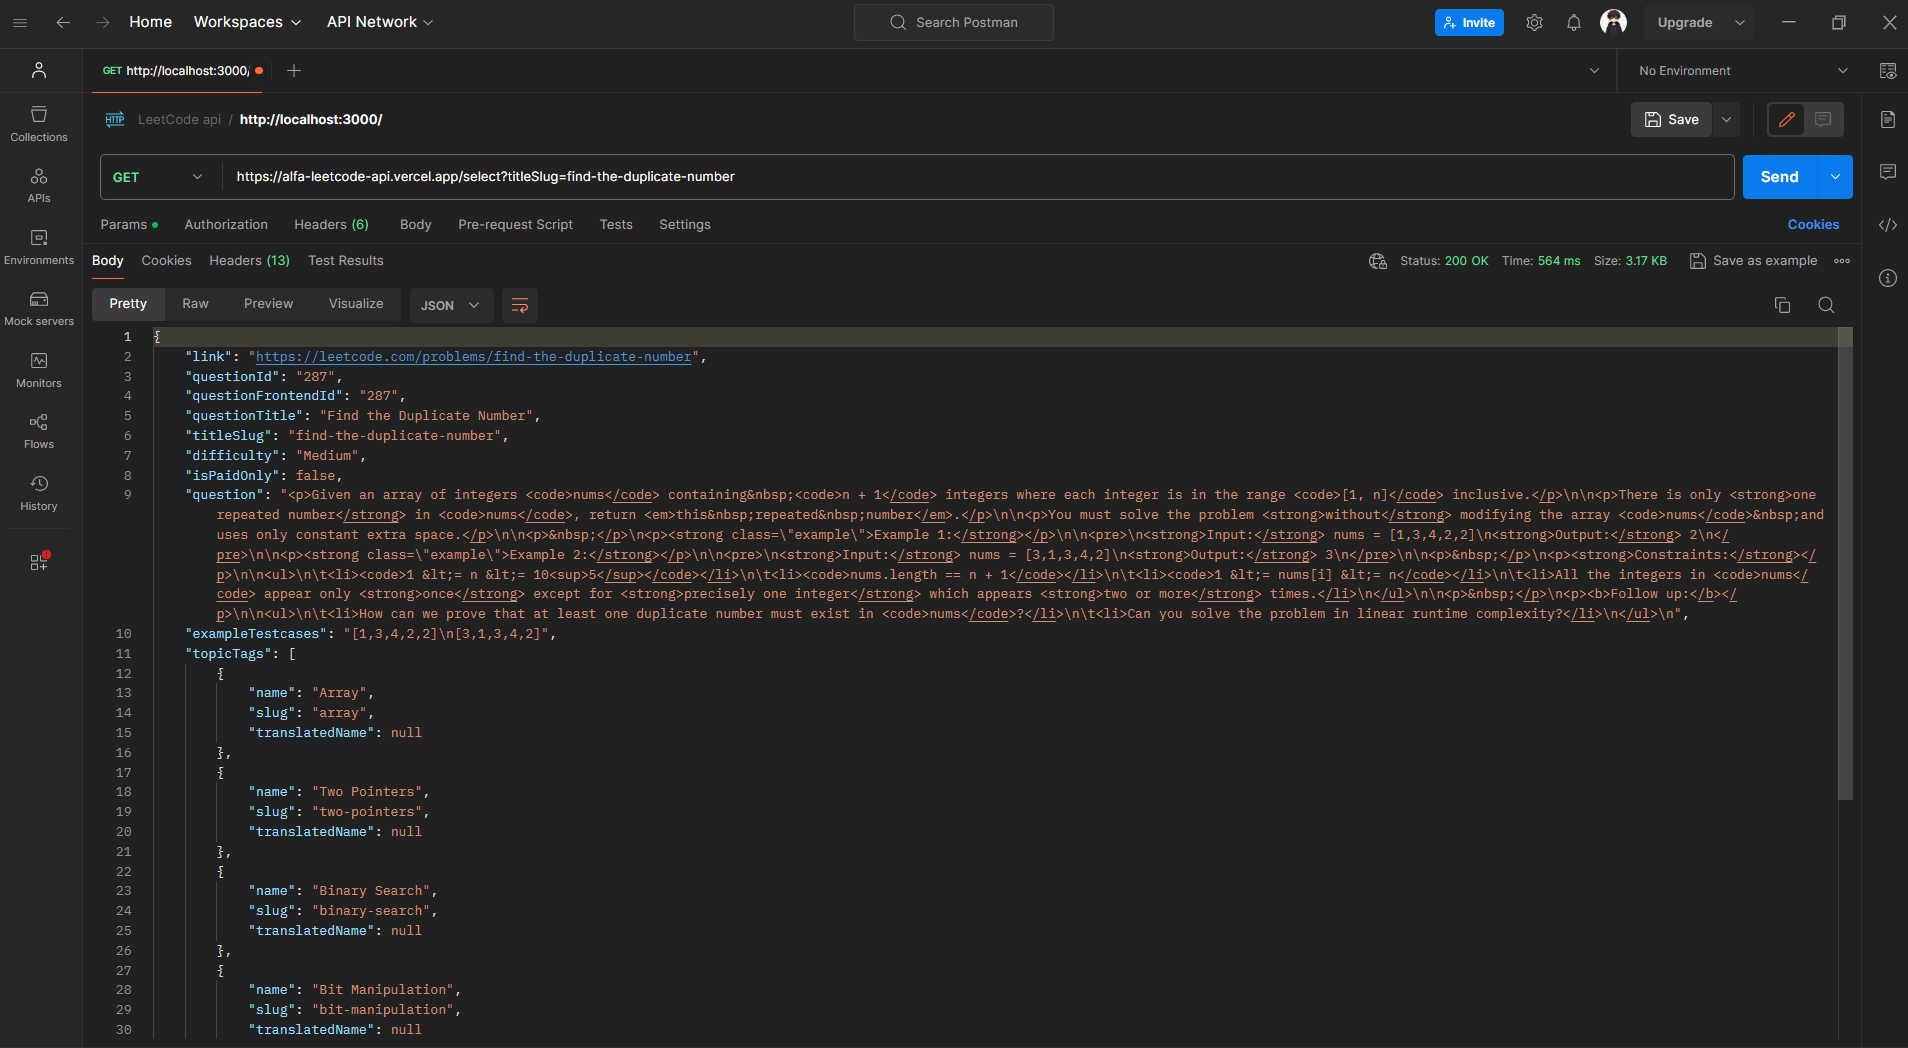The image size is (1908, 1048).
Task: Open the Flows sidebar icon
Action: [39, 431]
